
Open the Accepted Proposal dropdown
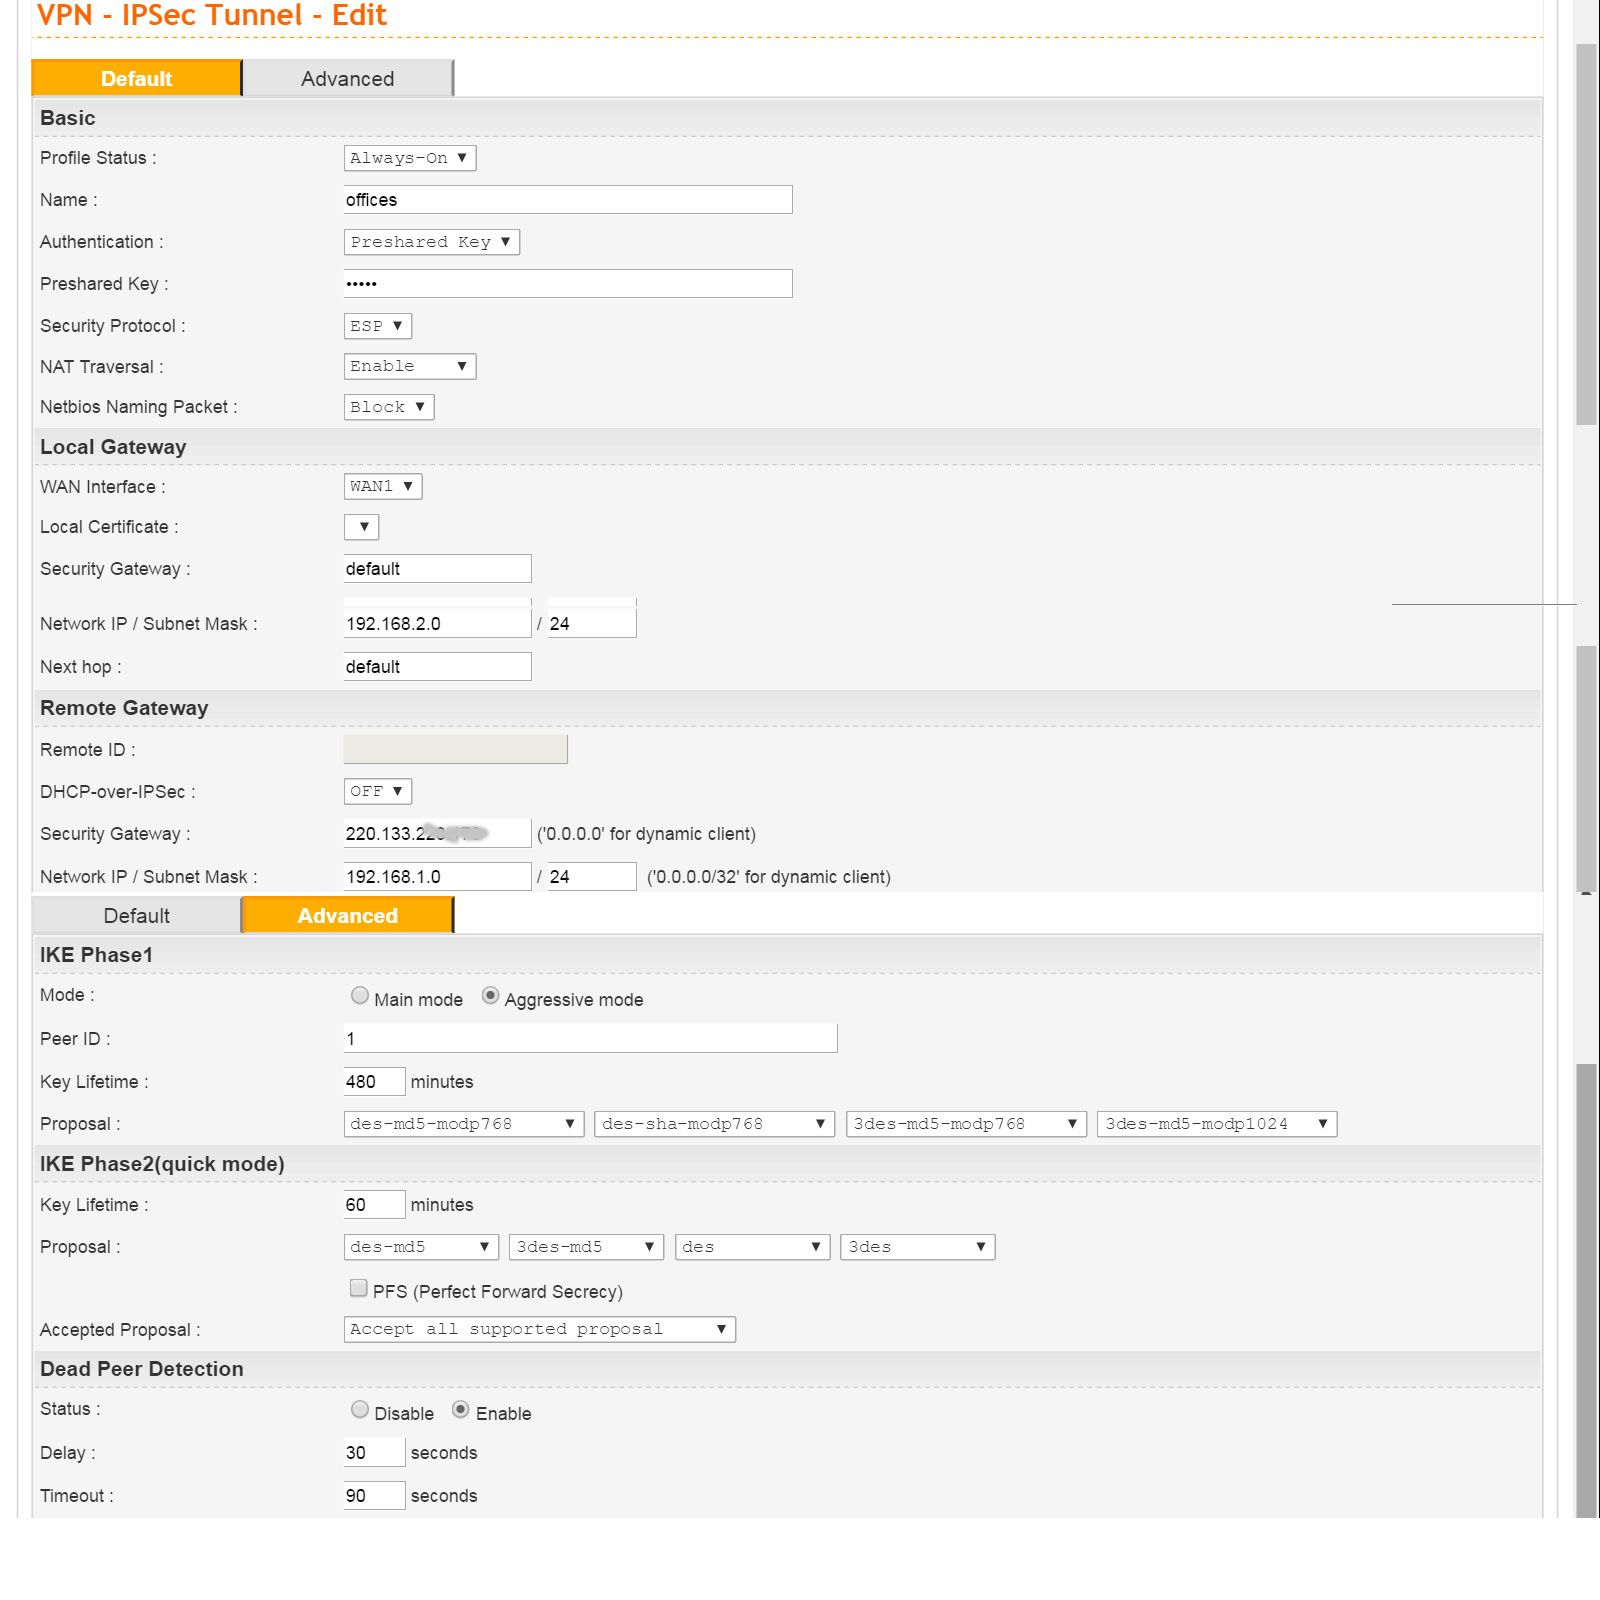(539, 1329)
